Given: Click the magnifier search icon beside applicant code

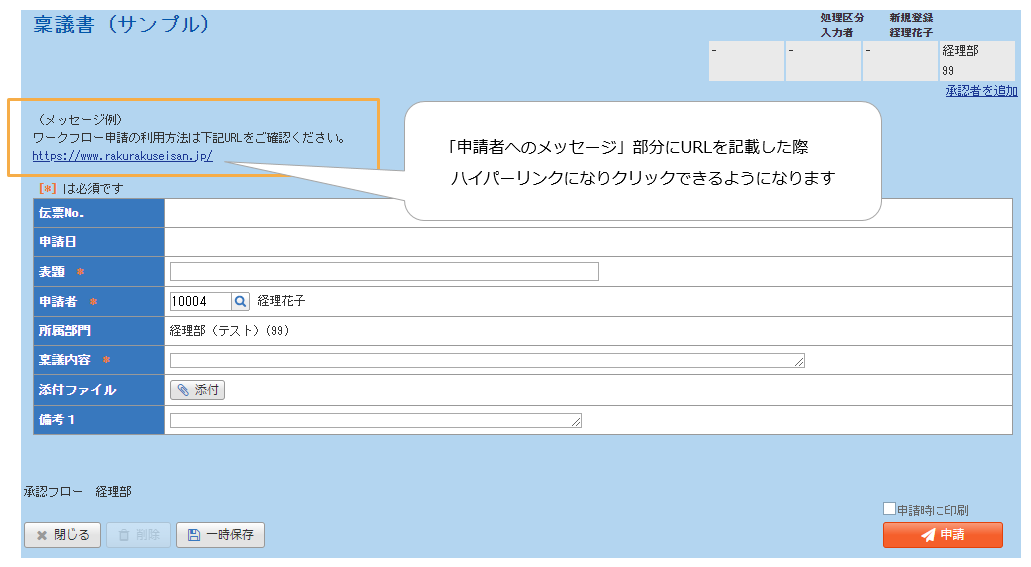Looking at the screenshot, I should point(241,301).
